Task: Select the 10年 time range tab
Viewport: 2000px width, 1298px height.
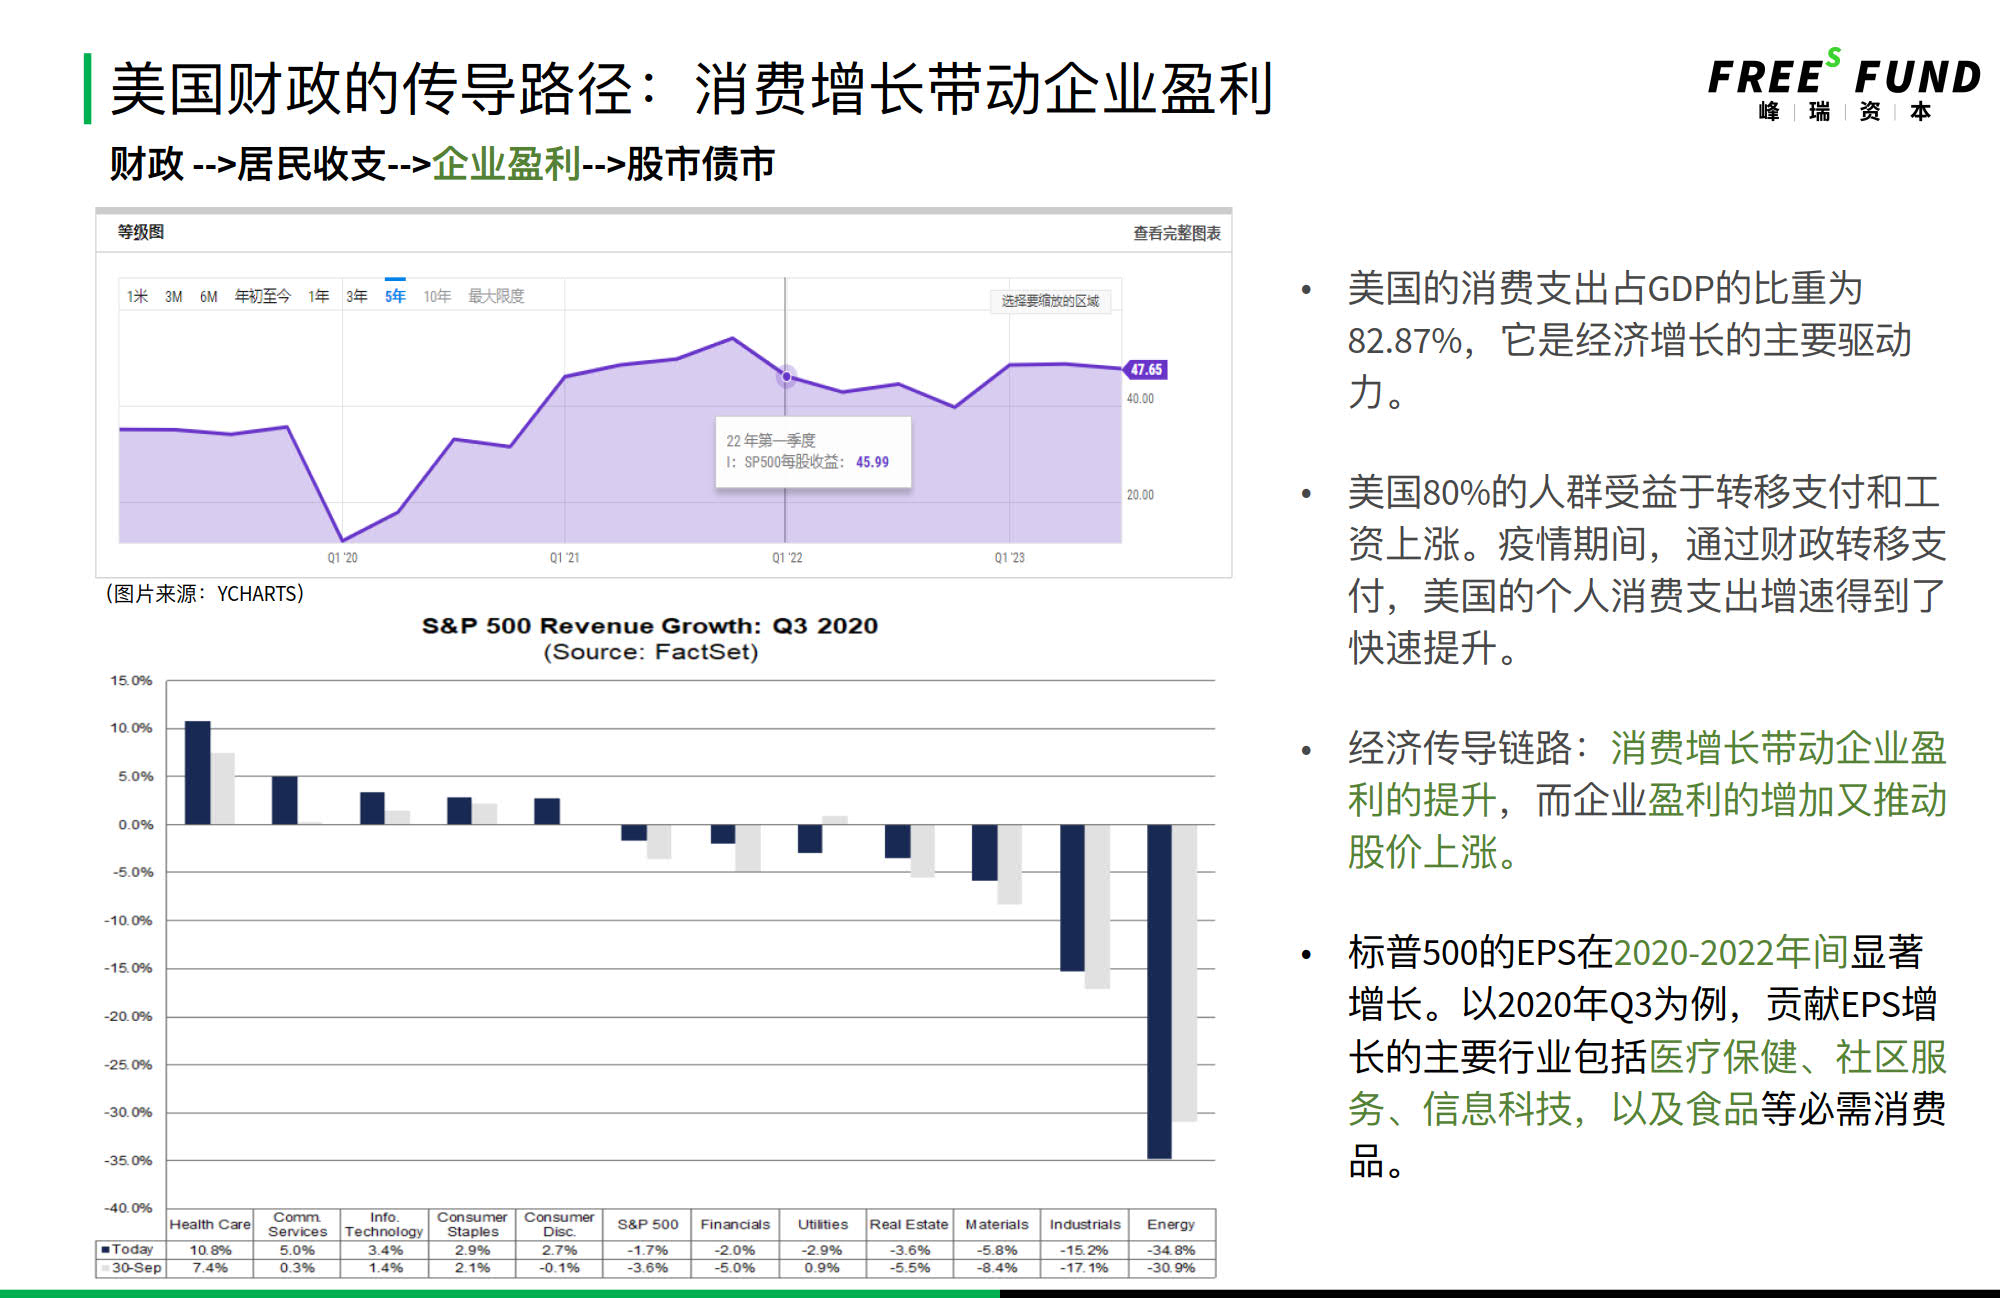Action: pos(437,296)
